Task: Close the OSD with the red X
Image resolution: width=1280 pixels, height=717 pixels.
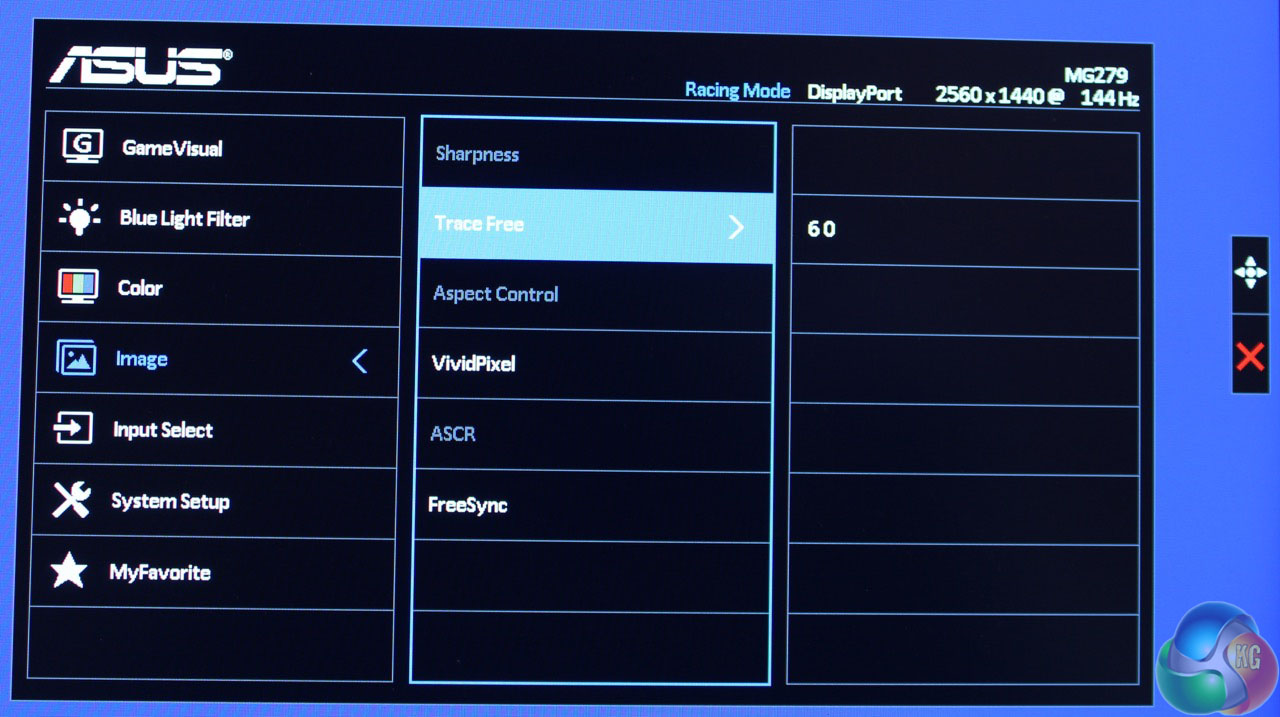Action: tap(1250, 356)
